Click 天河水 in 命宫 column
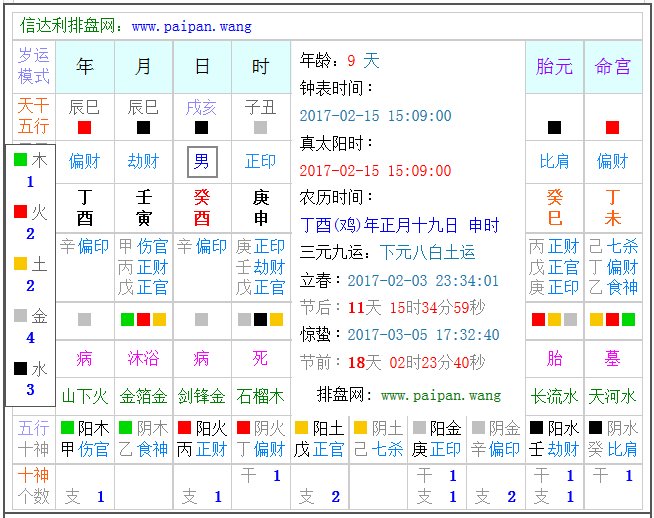Viewport: 654px width, 518px height. tap(613, 396)
